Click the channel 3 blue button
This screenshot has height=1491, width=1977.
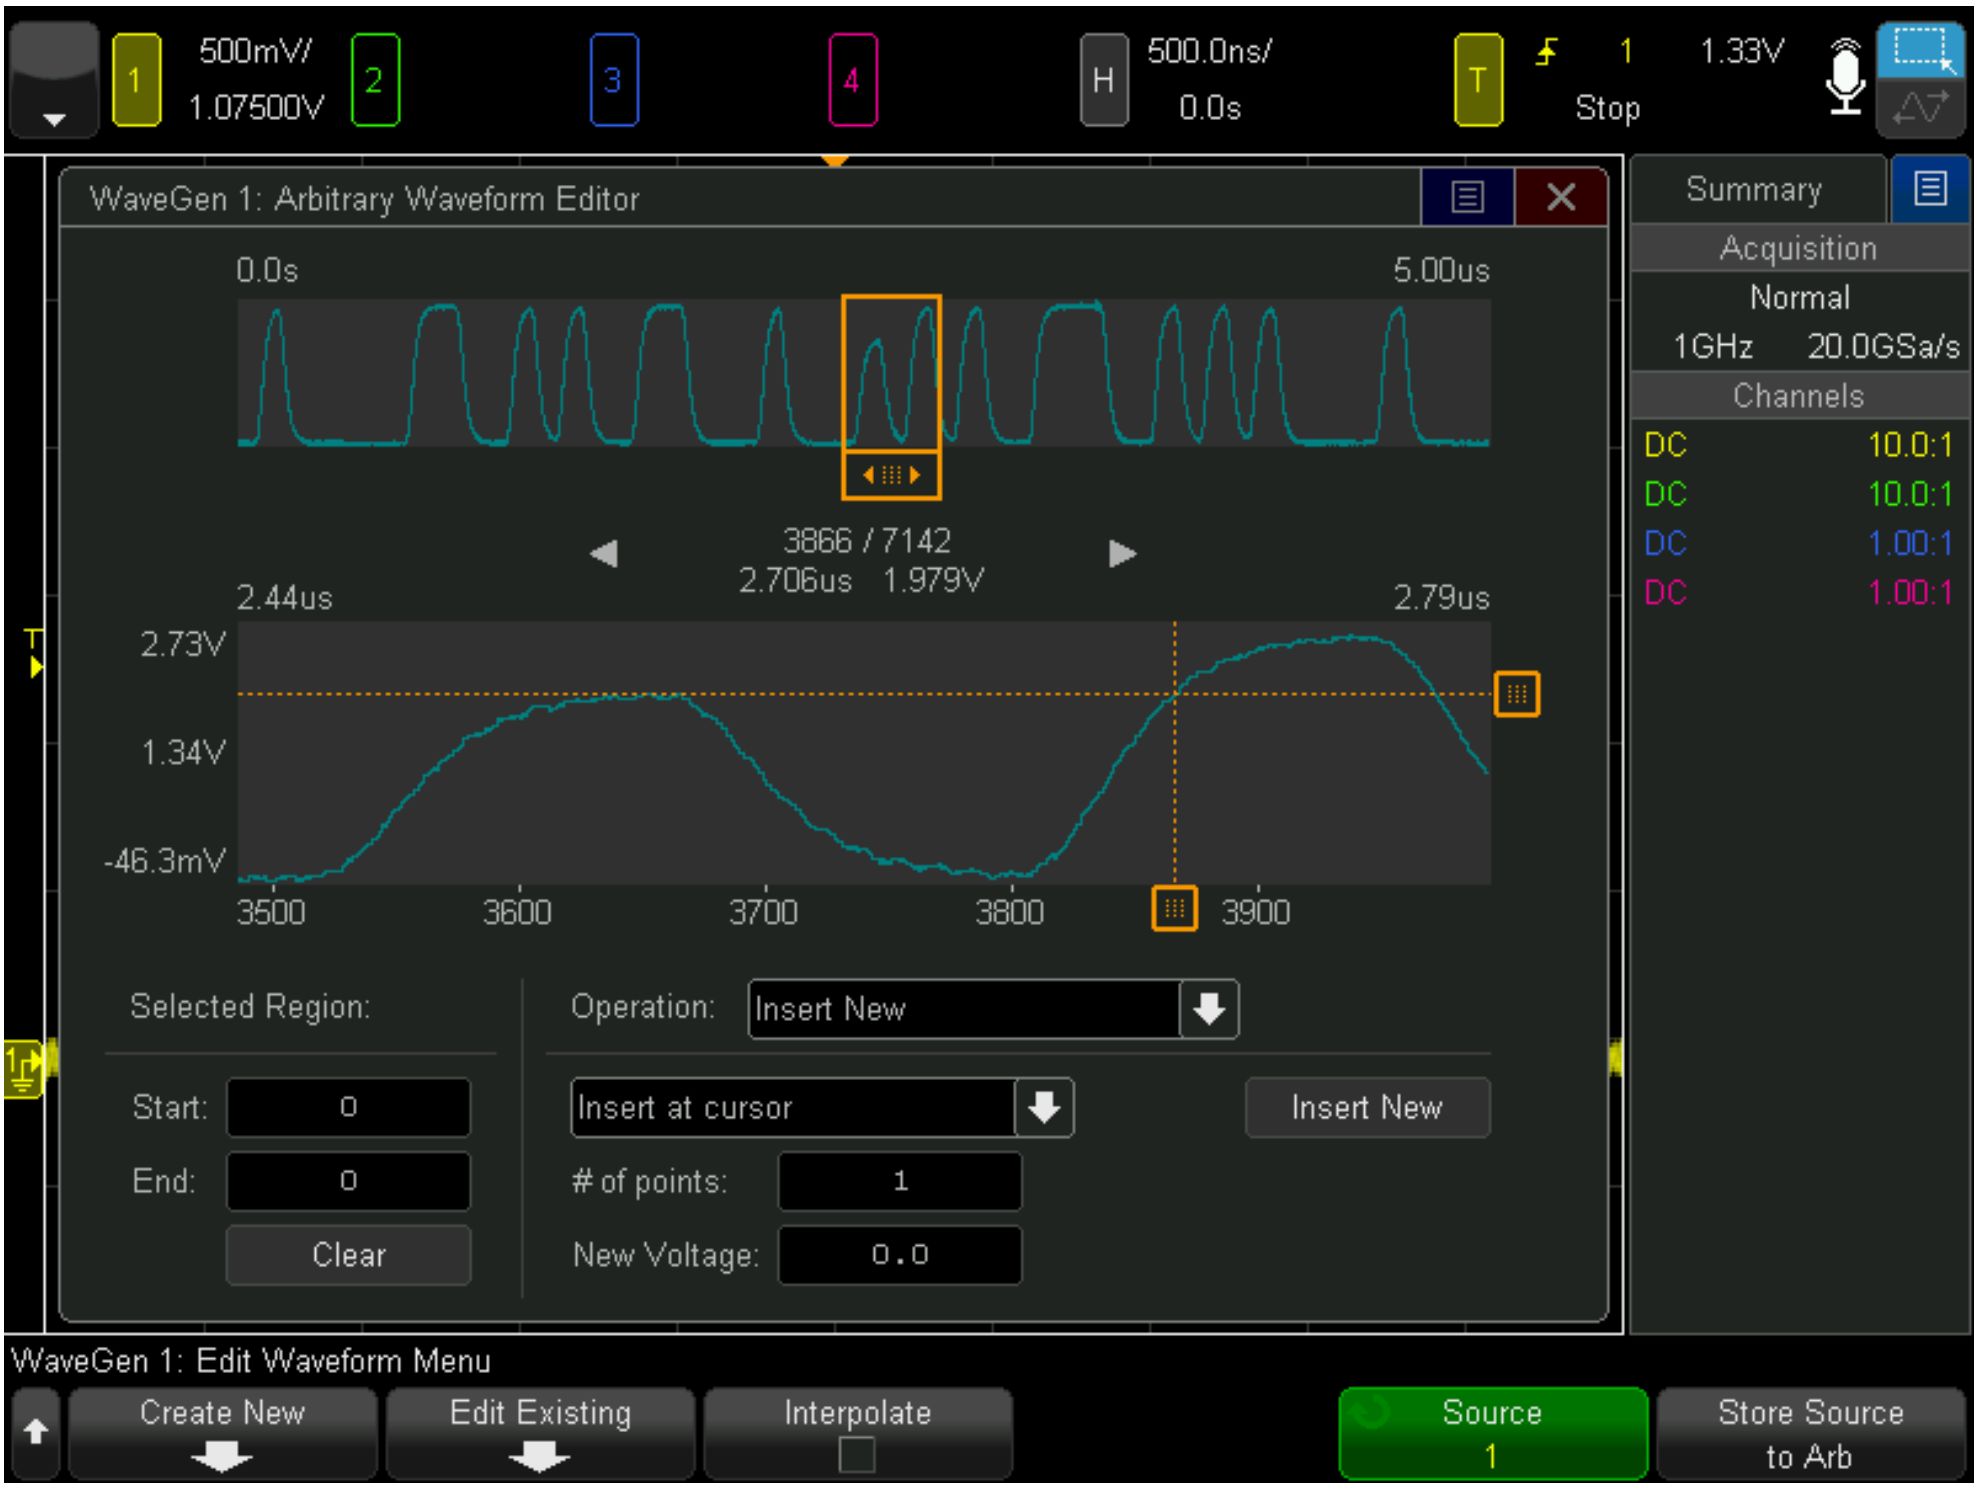coord(613,80)
